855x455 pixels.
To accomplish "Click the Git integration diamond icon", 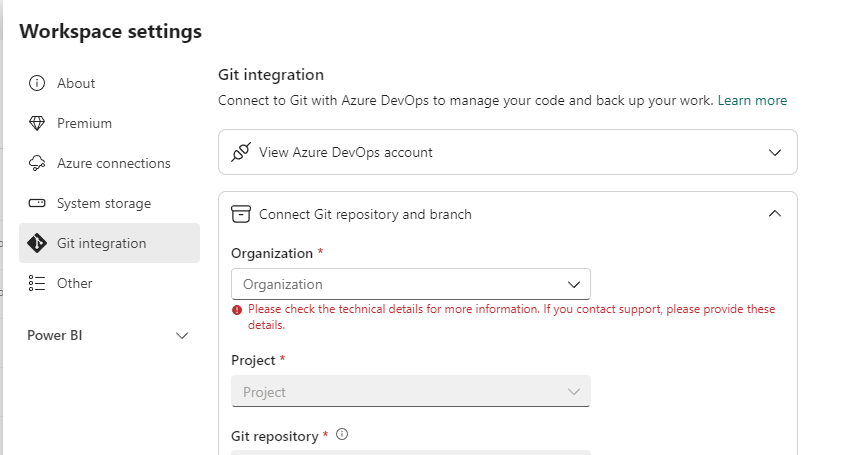I will (37, 243).
